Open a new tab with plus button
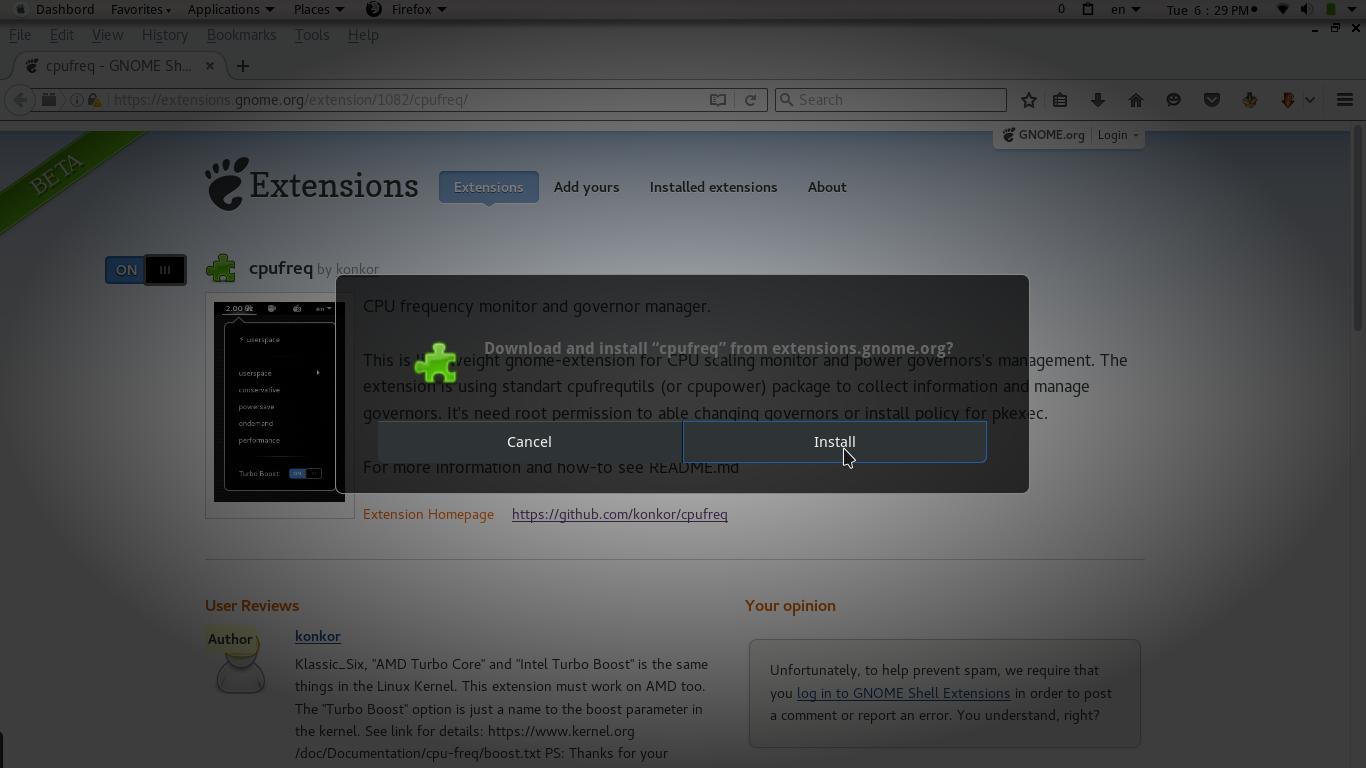This screenshot has width=1366, height=768. coord(242,66)
